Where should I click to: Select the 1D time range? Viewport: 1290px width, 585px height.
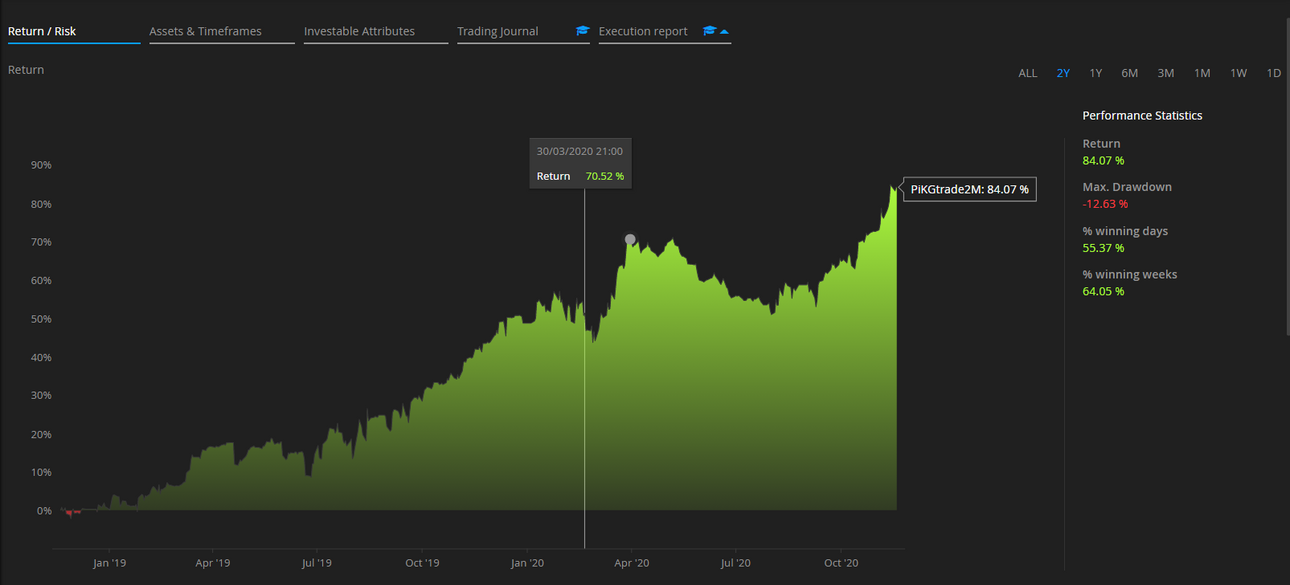coord(1274,73)
